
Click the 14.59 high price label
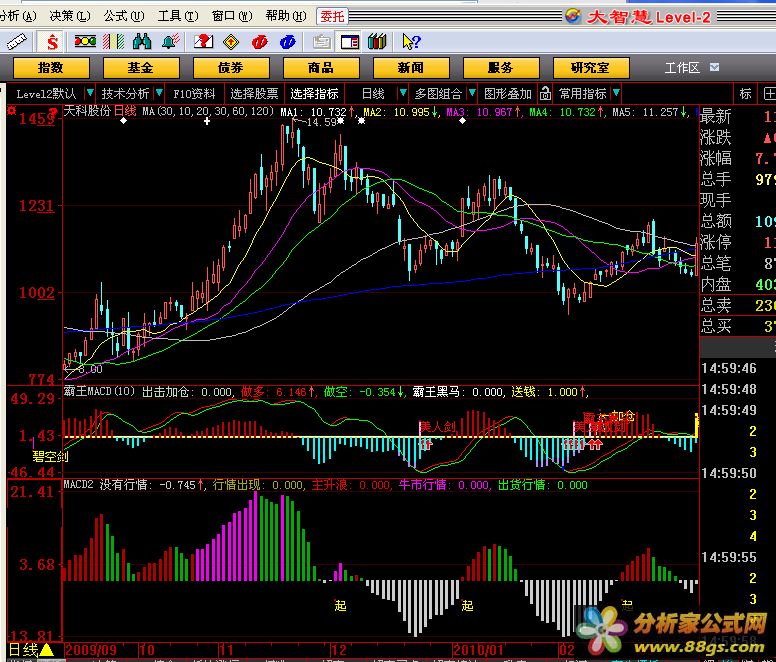322,122
